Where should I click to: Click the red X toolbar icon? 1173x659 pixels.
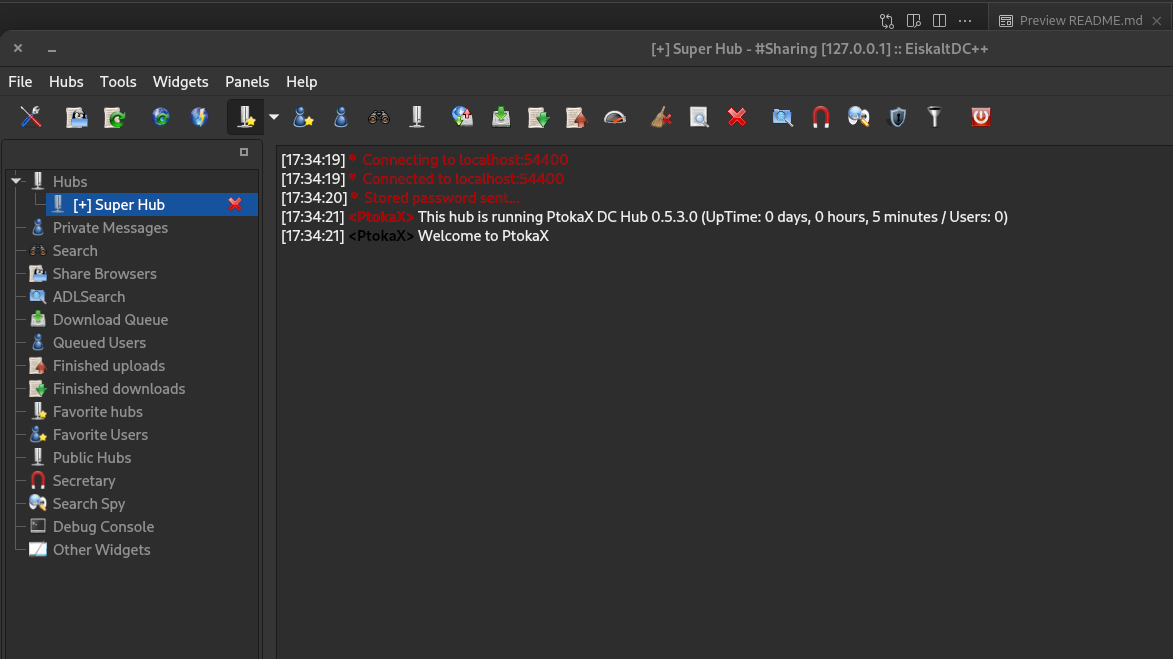point(737,117)
